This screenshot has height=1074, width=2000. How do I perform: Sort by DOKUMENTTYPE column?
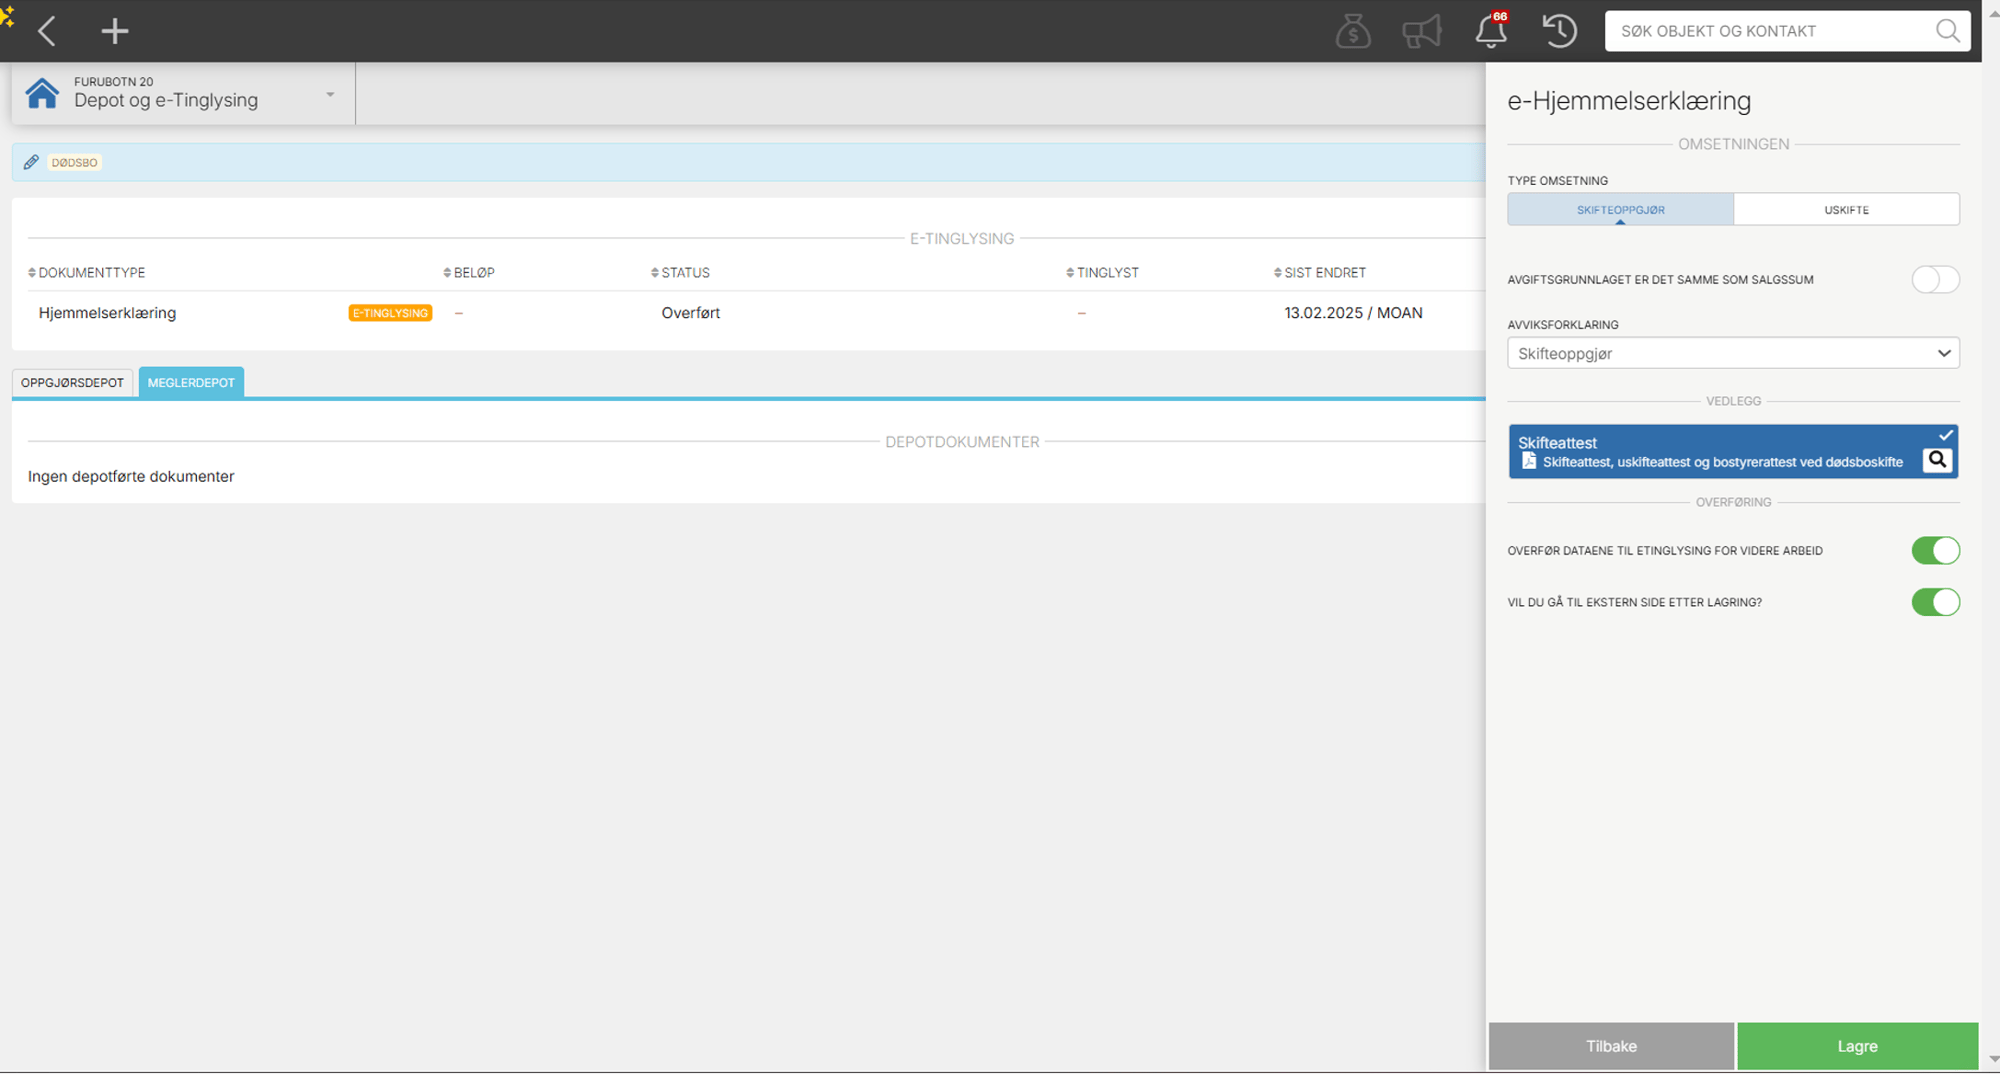[x=86, y=273]
